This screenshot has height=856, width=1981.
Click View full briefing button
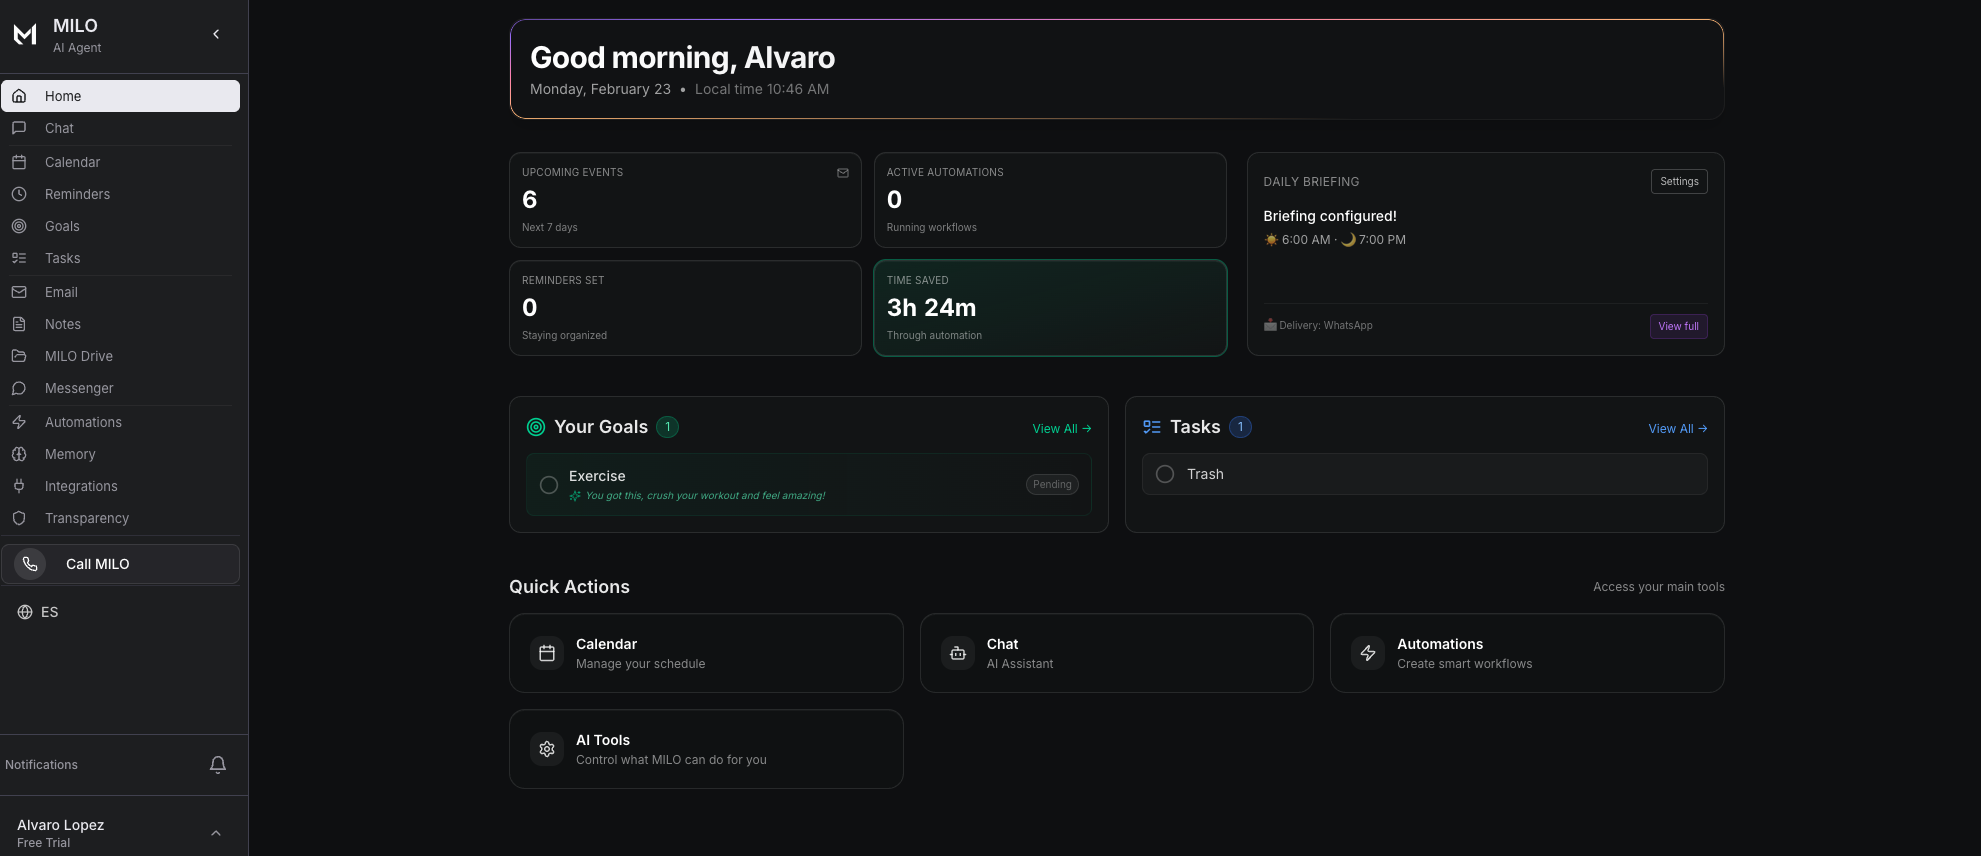pos(1678,326)
